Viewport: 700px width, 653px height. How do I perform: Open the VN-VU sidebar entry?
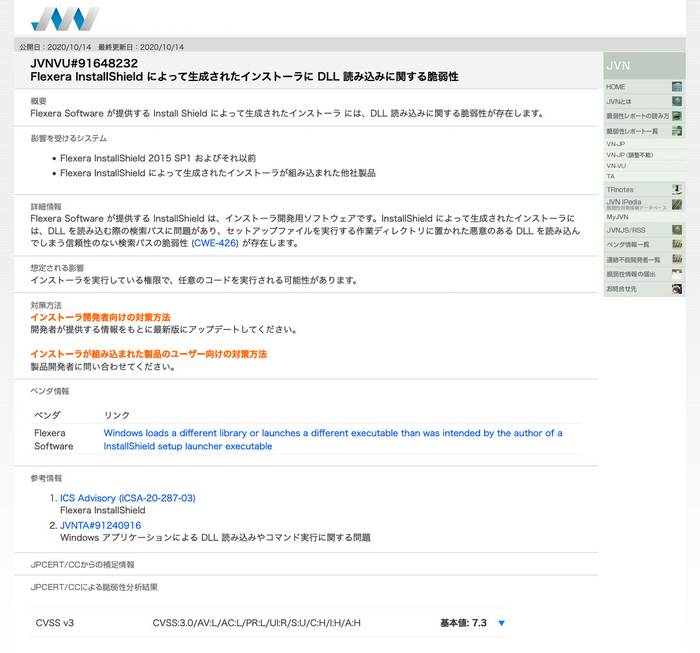[616, 166]
